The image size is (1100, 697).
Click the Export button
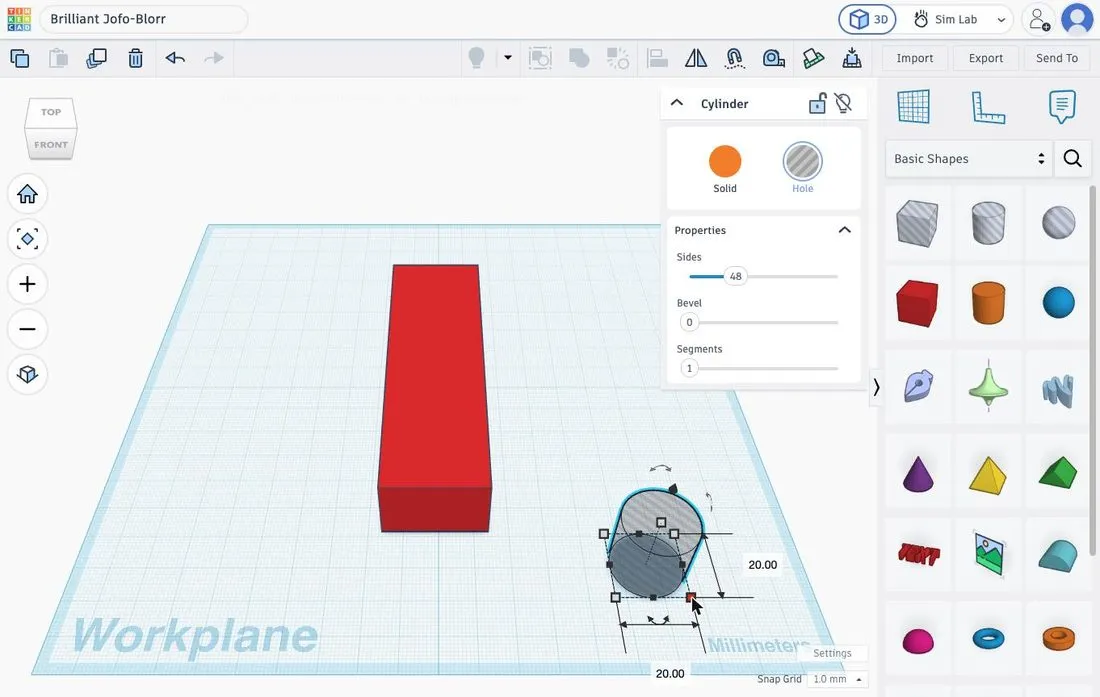pos(986,58)
